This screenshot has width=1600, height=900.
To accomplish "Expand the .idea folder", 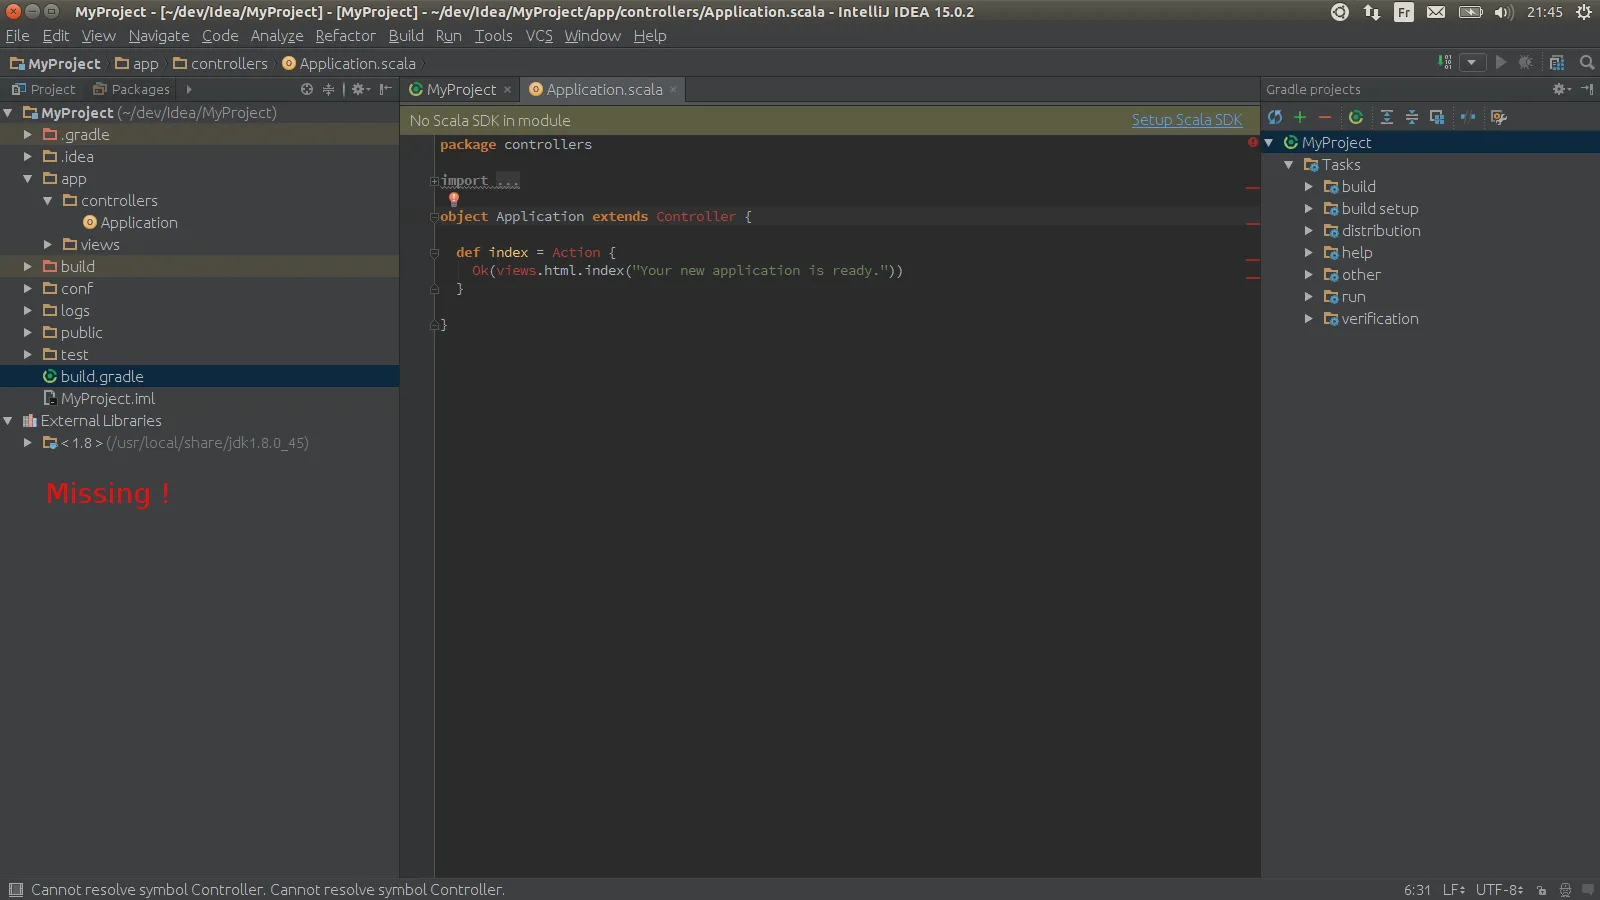I will pyautogui.click(x=28, y=156).
